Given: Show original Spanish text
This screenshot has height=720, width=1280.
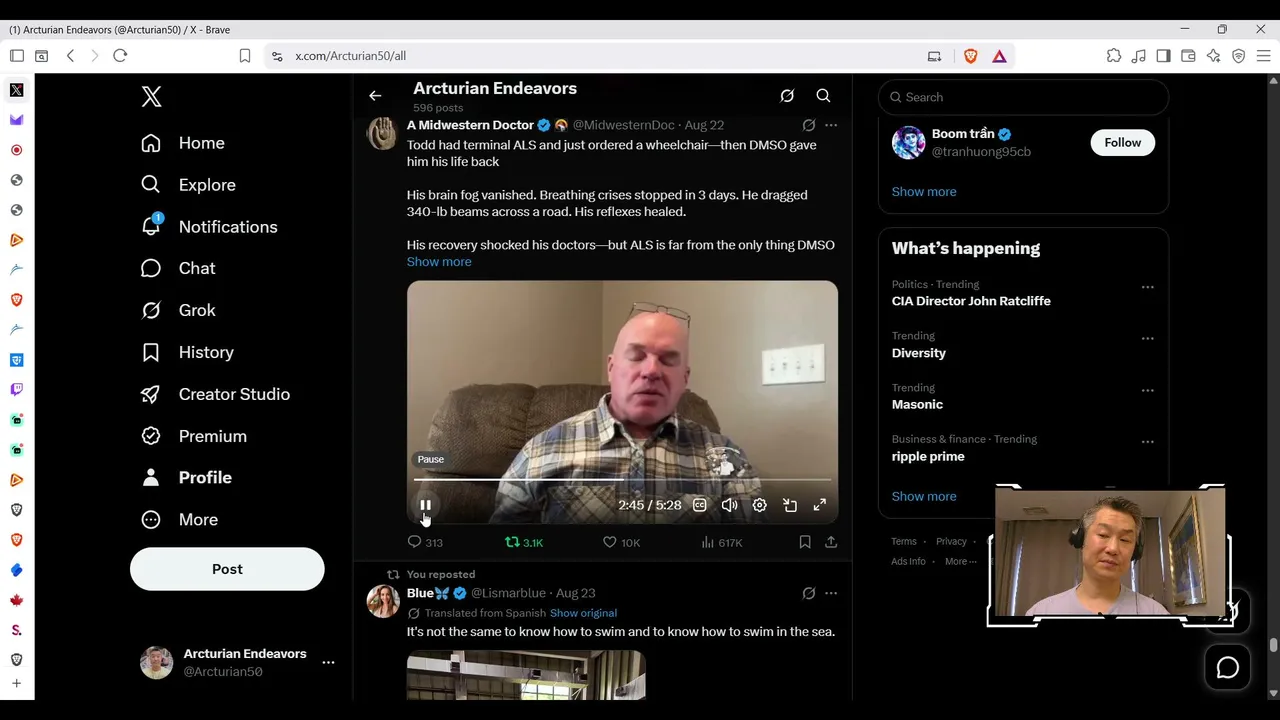Looking at the screenshot, I should (583, 613).
